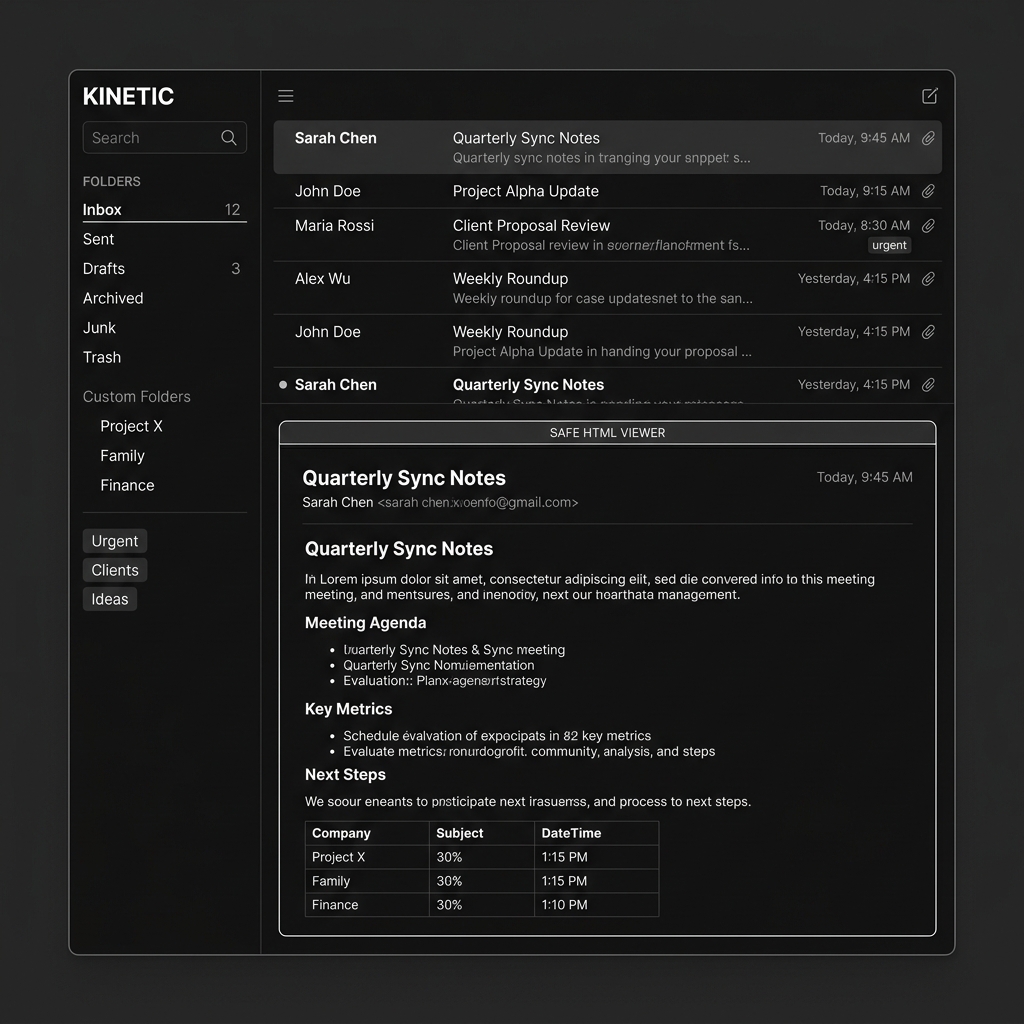Click the Today, 9:15 AM timestamp
1024x1024 pixels.
pyautogui.click(x=865, y=191)
